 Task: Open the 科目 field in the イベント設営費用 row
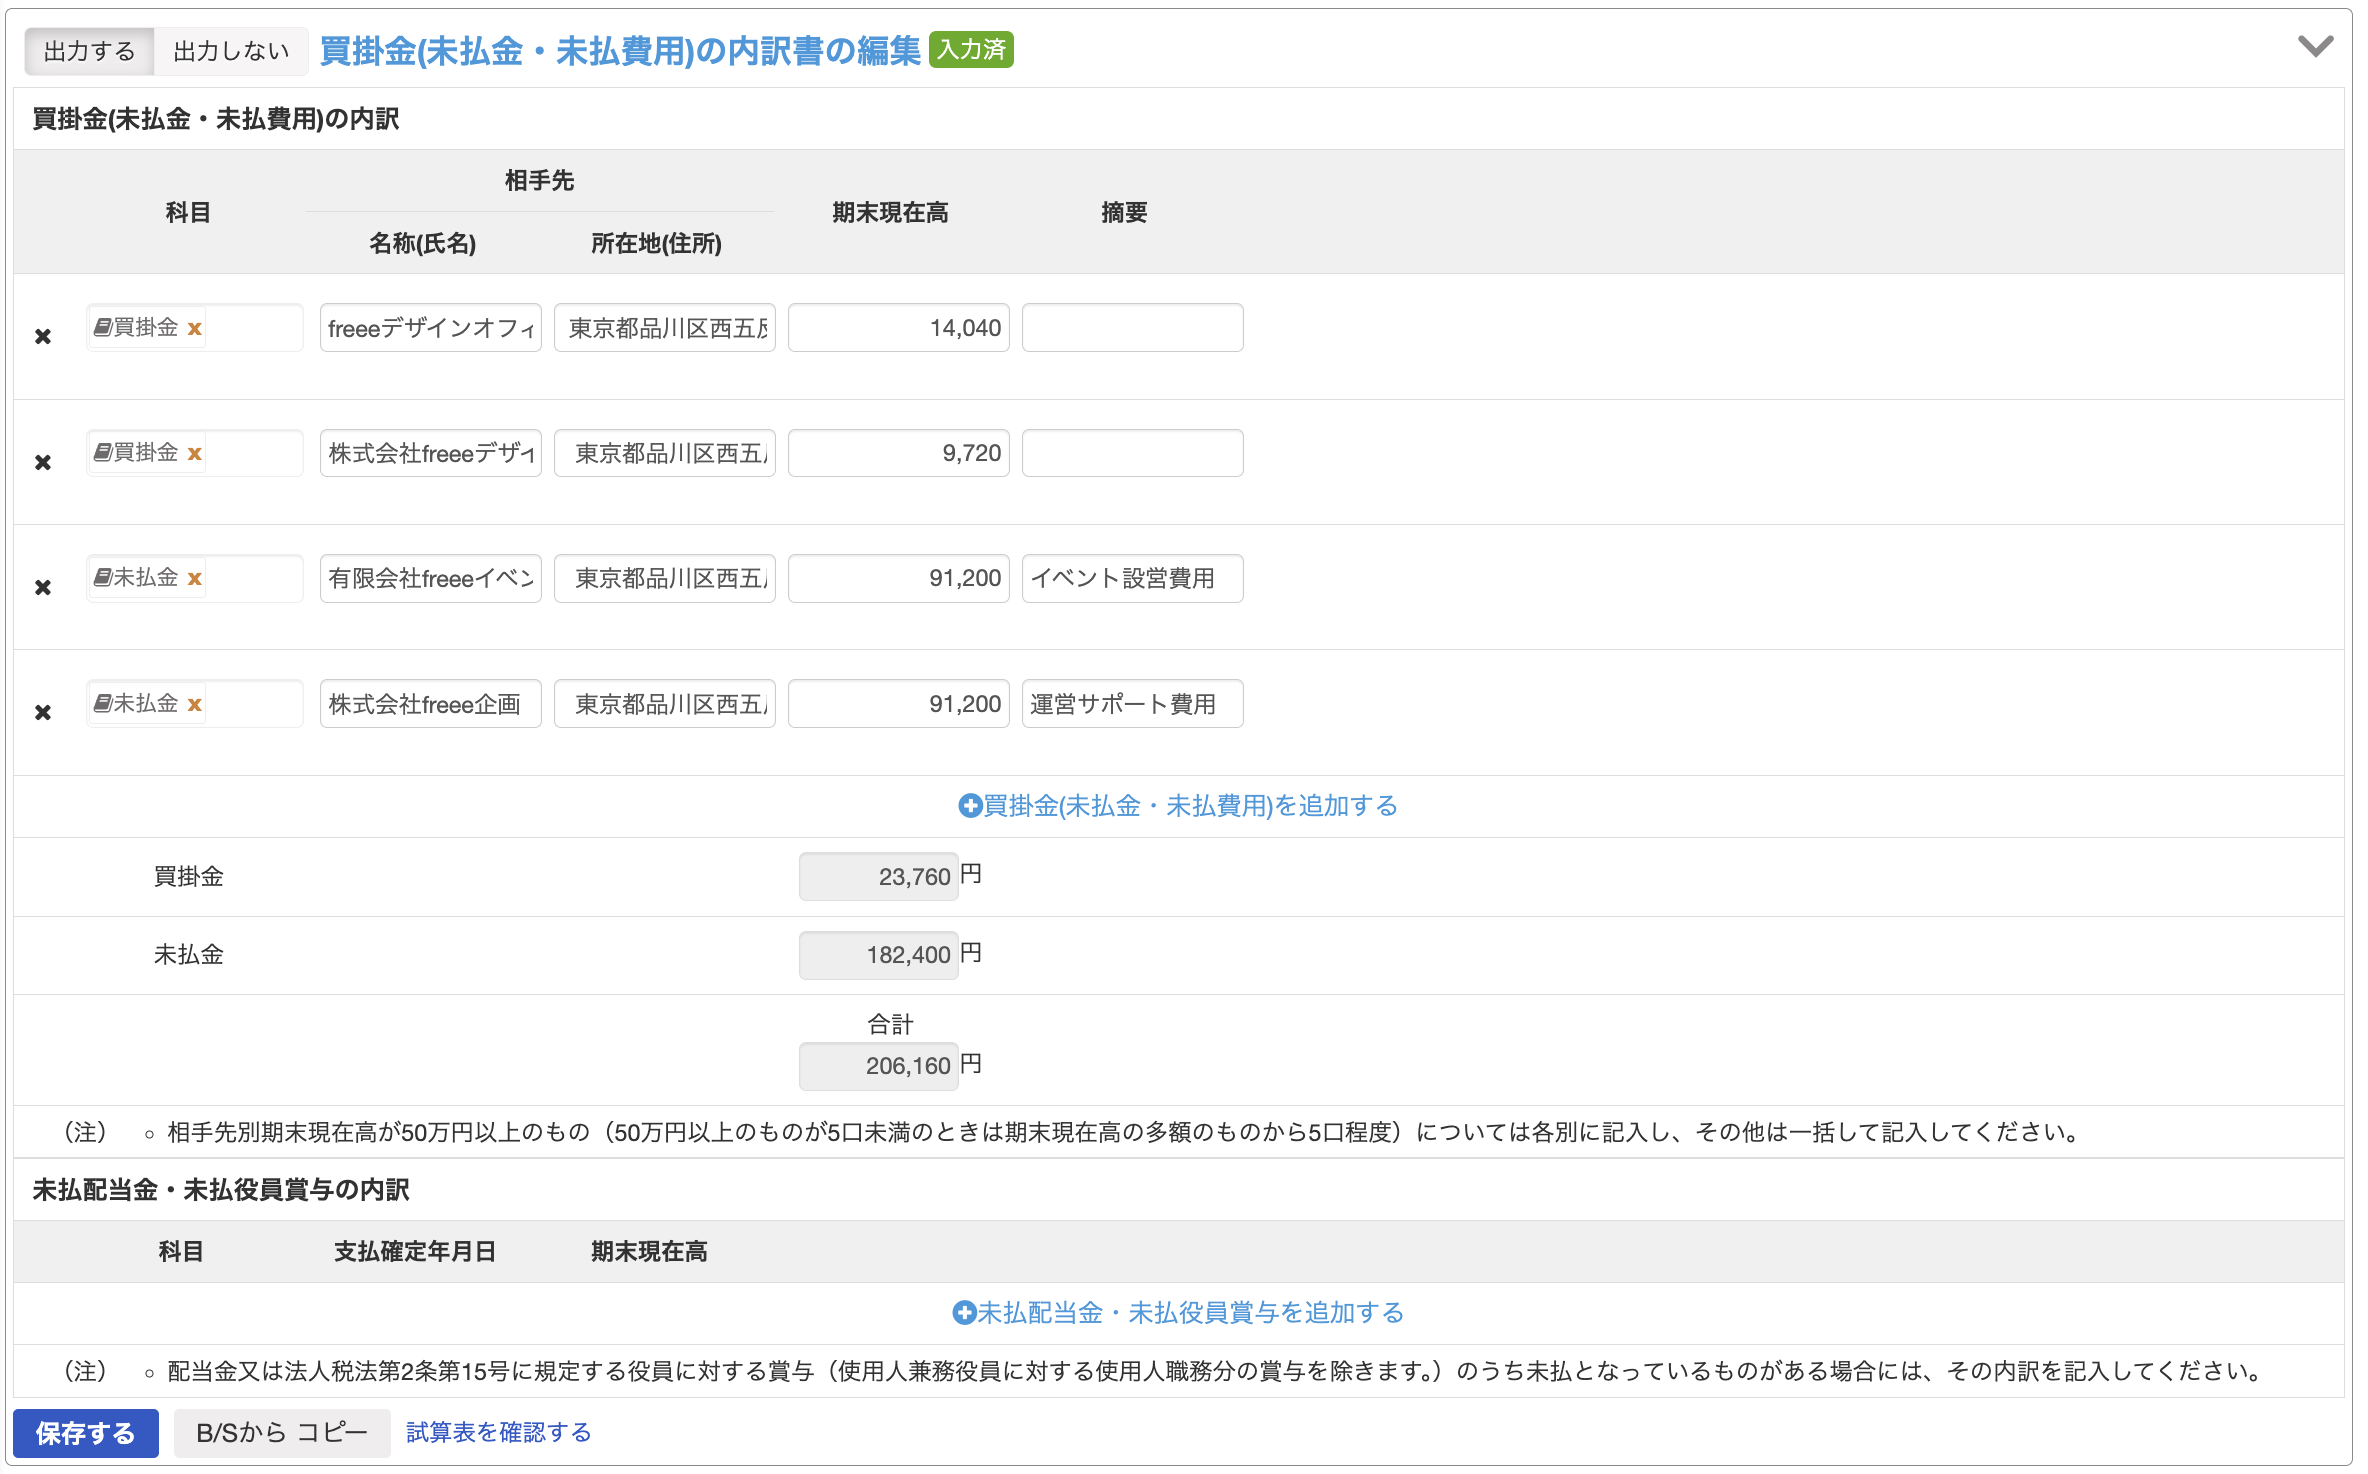click(x=195, y=578)
